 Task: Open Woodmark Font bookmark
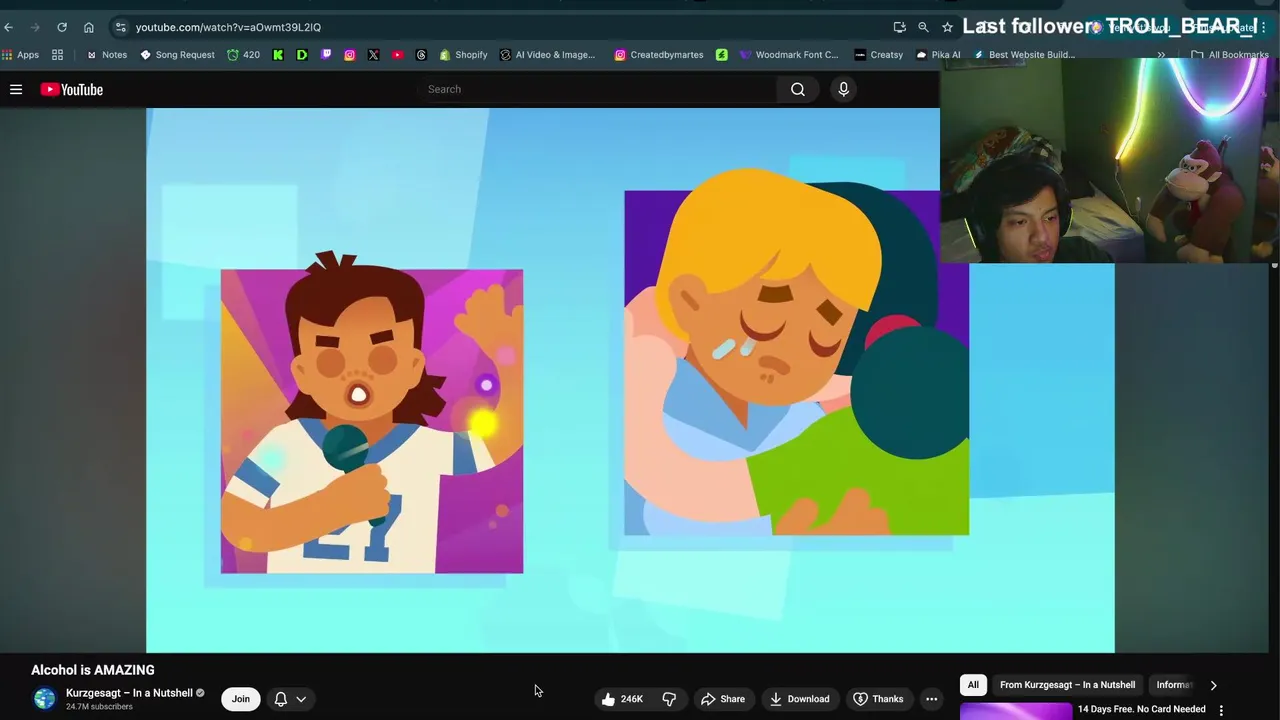(789, 55)
